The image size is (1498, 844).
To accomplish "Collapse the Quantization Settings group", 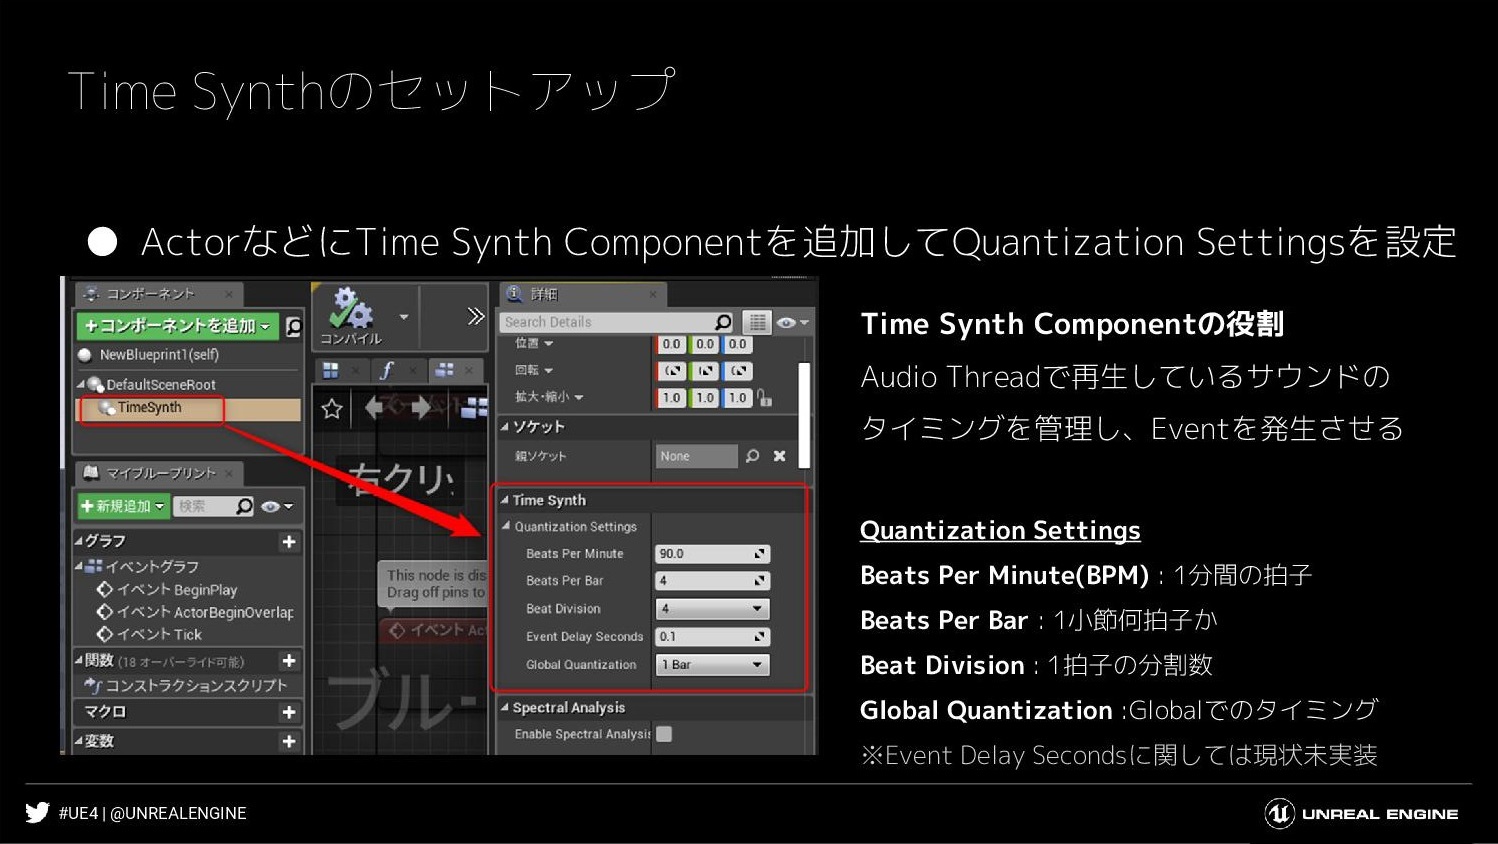I will coord(506,526).
